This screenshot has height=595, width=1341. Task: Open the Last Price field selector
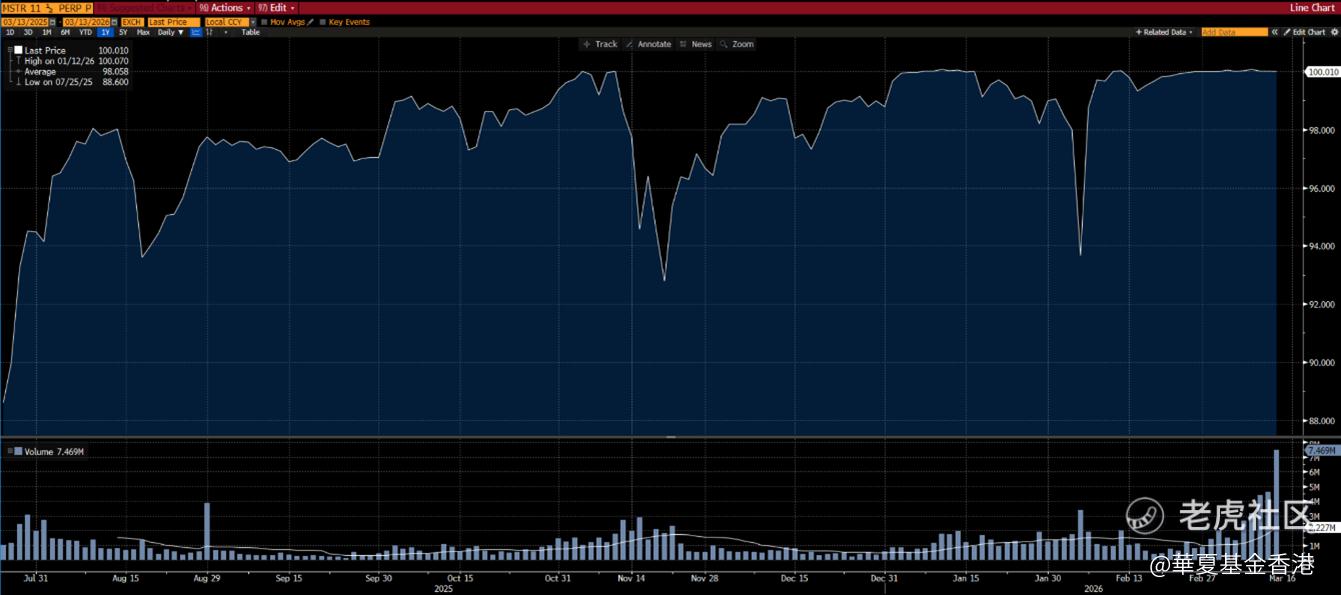pos(173,22)
